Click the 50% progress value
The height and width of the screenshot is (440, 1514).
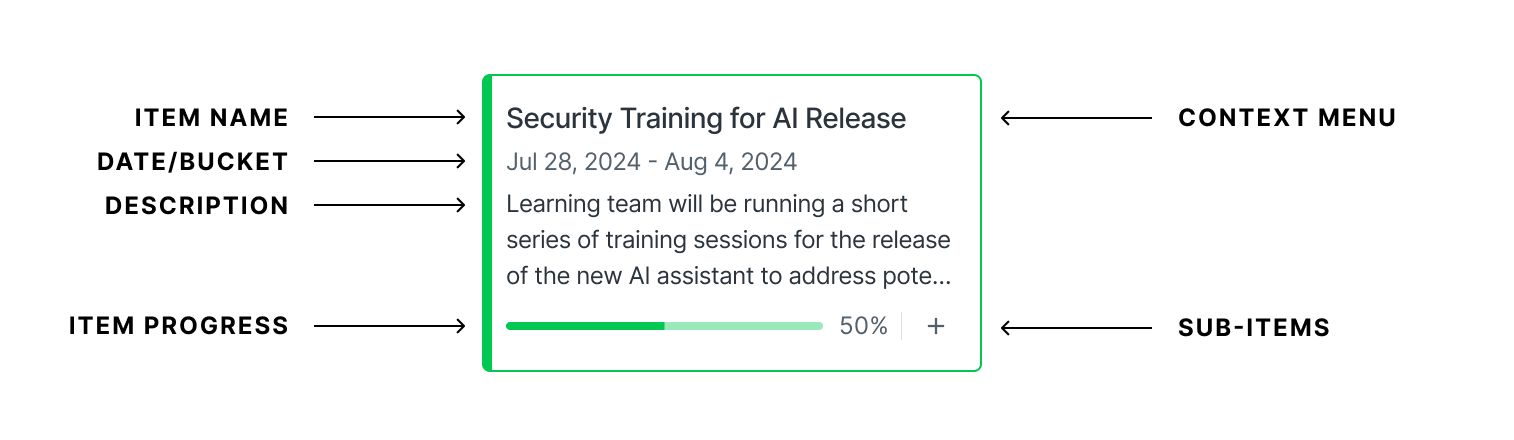(863, 326)
